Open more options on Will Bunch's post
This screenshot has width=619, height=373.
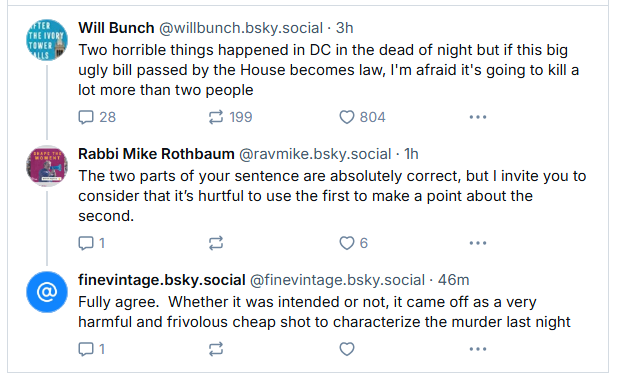click(x=478, y=117)
